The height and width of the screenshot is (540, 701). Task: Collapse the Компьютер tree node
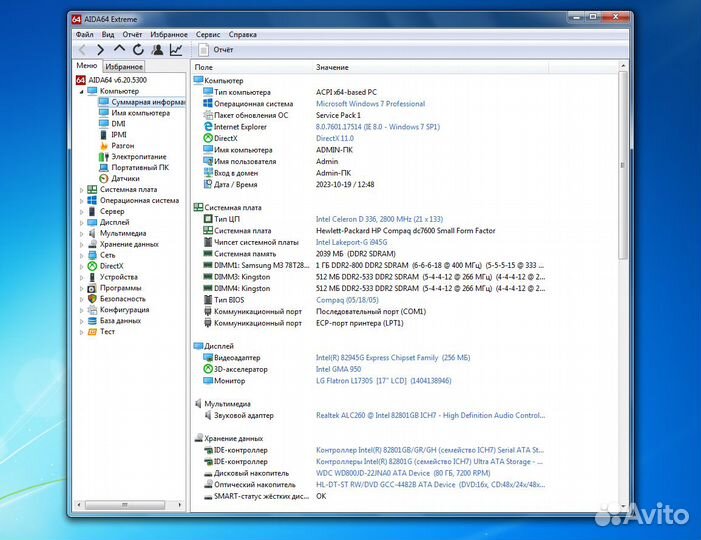click(x=81, y=92)
